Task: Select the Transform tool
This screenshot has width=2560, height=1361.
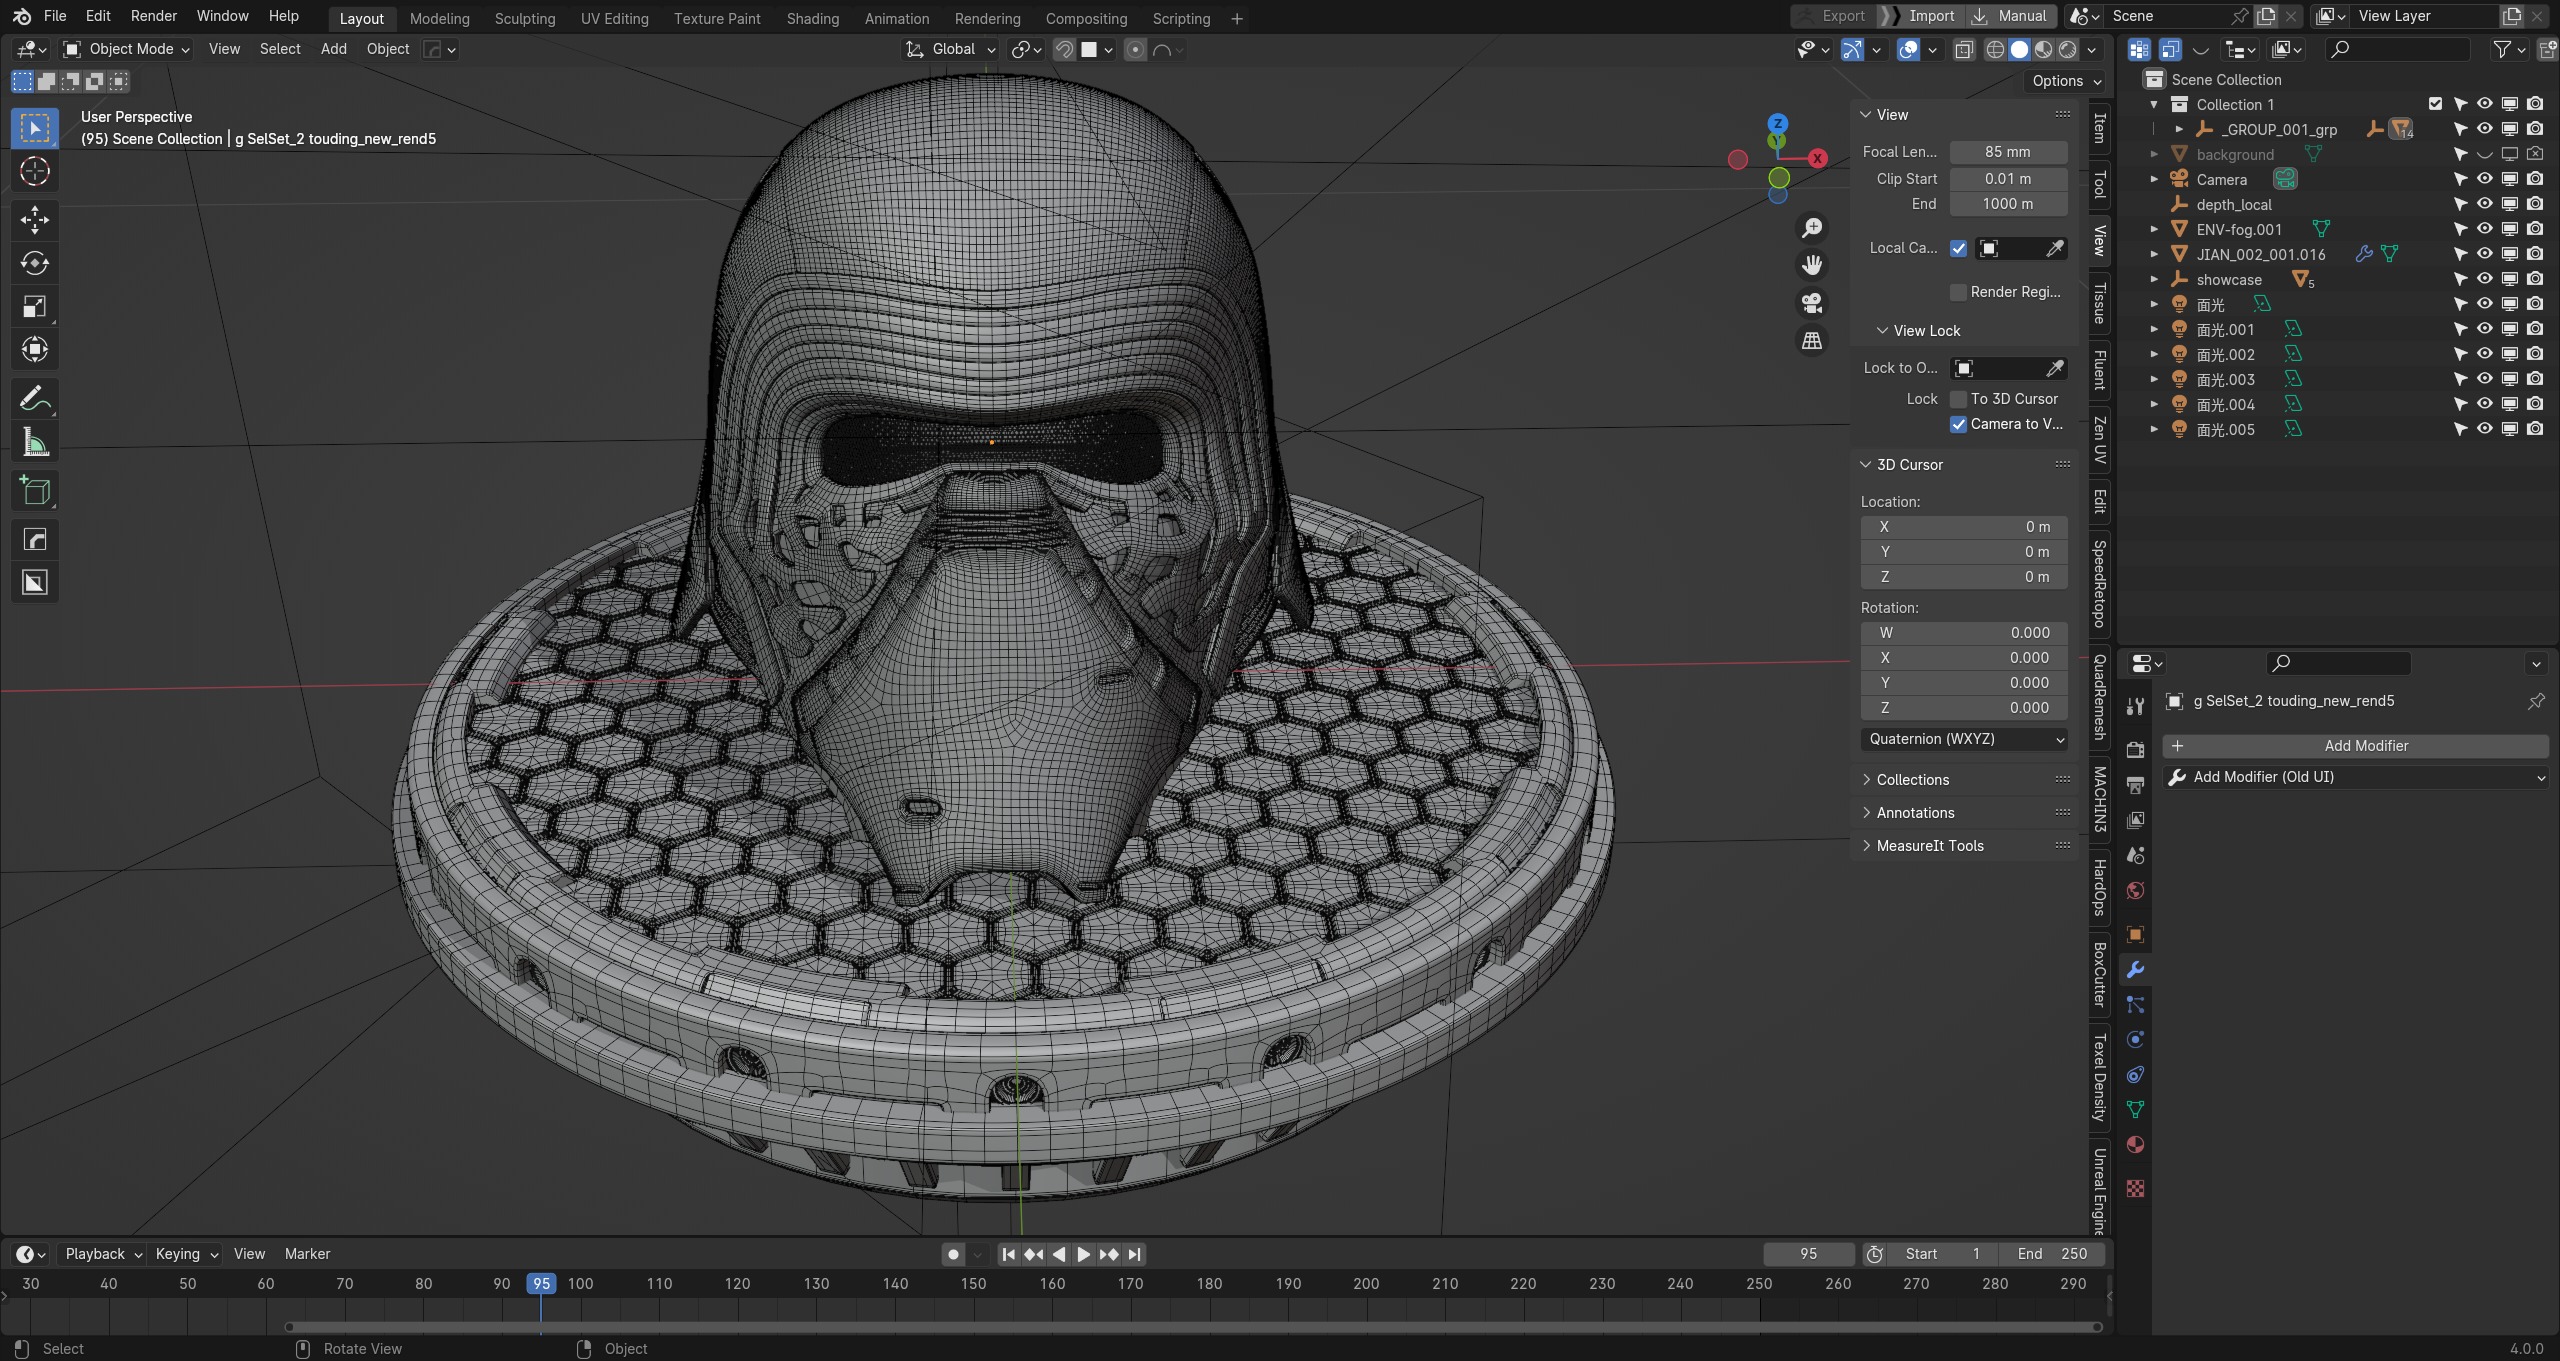Action: [35, 349]
